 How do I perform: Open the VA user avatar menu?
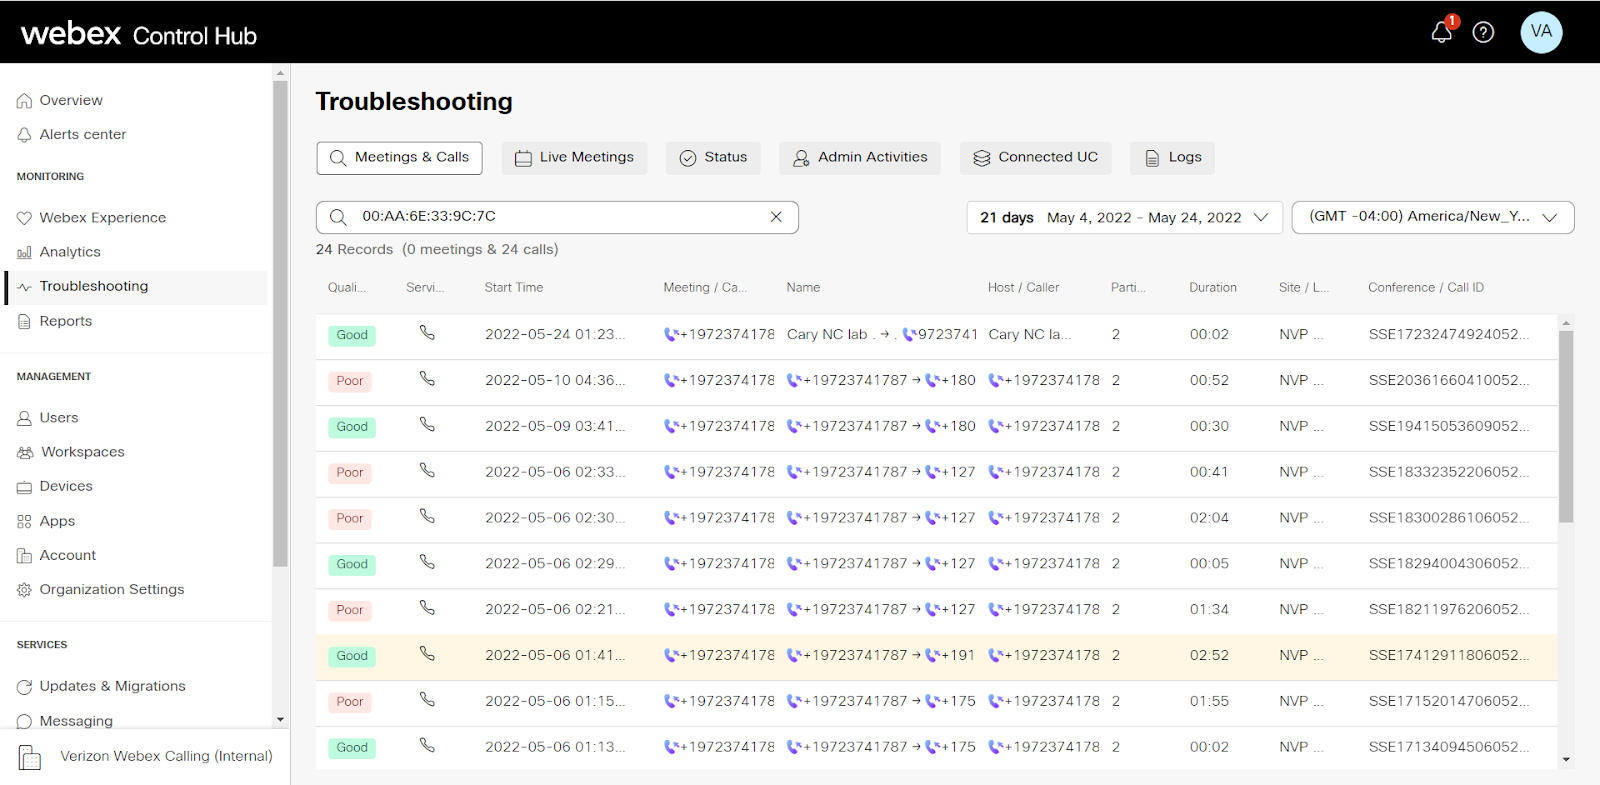(x=1541, y=32)
